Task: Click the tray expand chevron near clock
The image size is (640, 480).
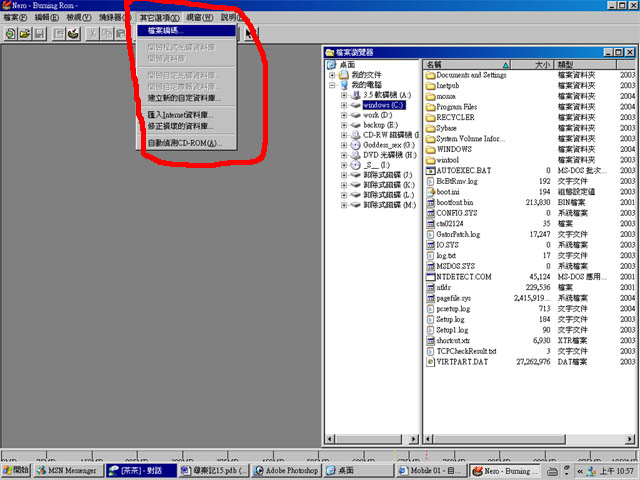Action: click(x=580, y=471)
